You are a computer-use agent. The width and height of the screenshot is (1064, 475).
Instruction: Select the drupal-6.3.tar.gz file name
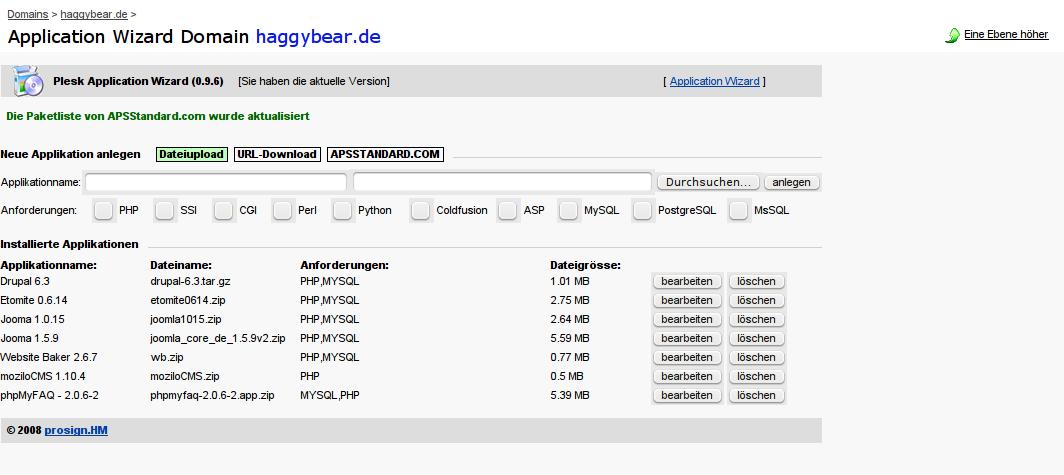point(191,281)
